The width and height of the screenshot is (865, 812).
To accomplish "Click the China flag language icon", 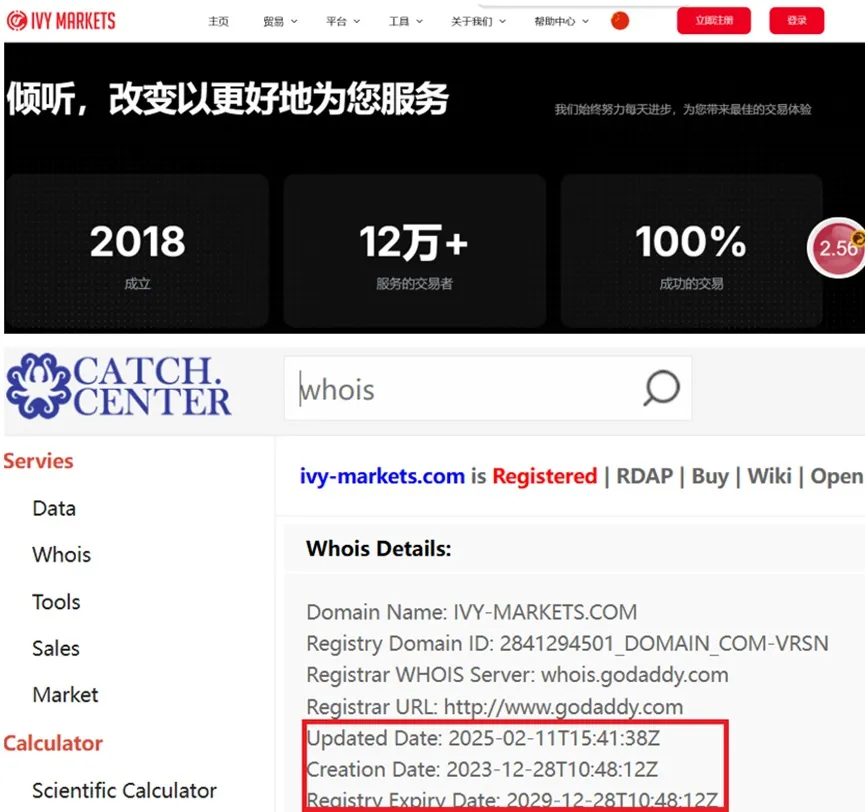I will click(x=620, y=21).
